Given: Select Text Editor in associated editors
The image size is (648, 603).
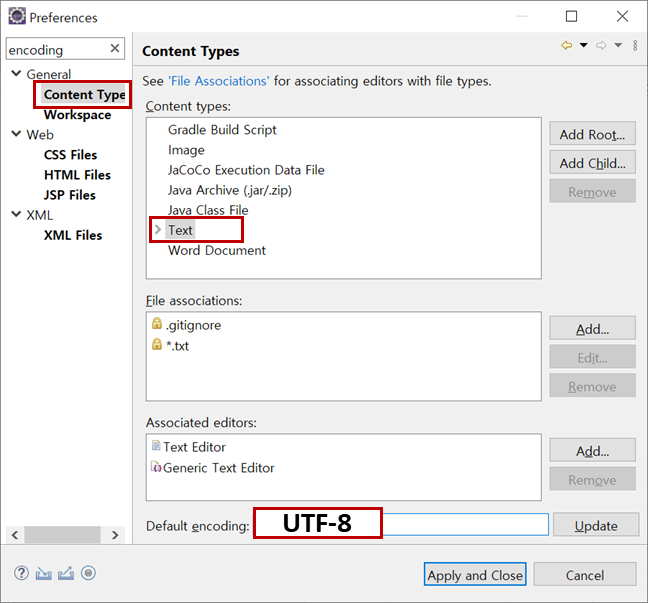Looking at the screenshot, I should pos(194,447).
